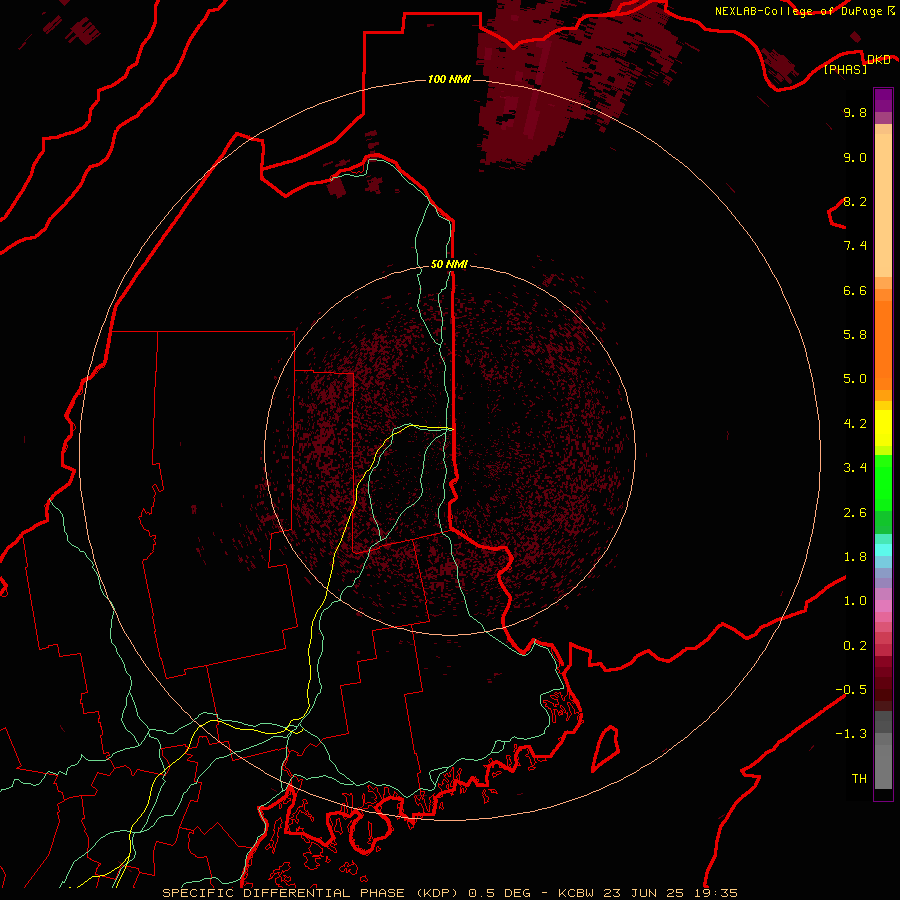Pick the yellow segment of the color bar

tap(883, 428)
